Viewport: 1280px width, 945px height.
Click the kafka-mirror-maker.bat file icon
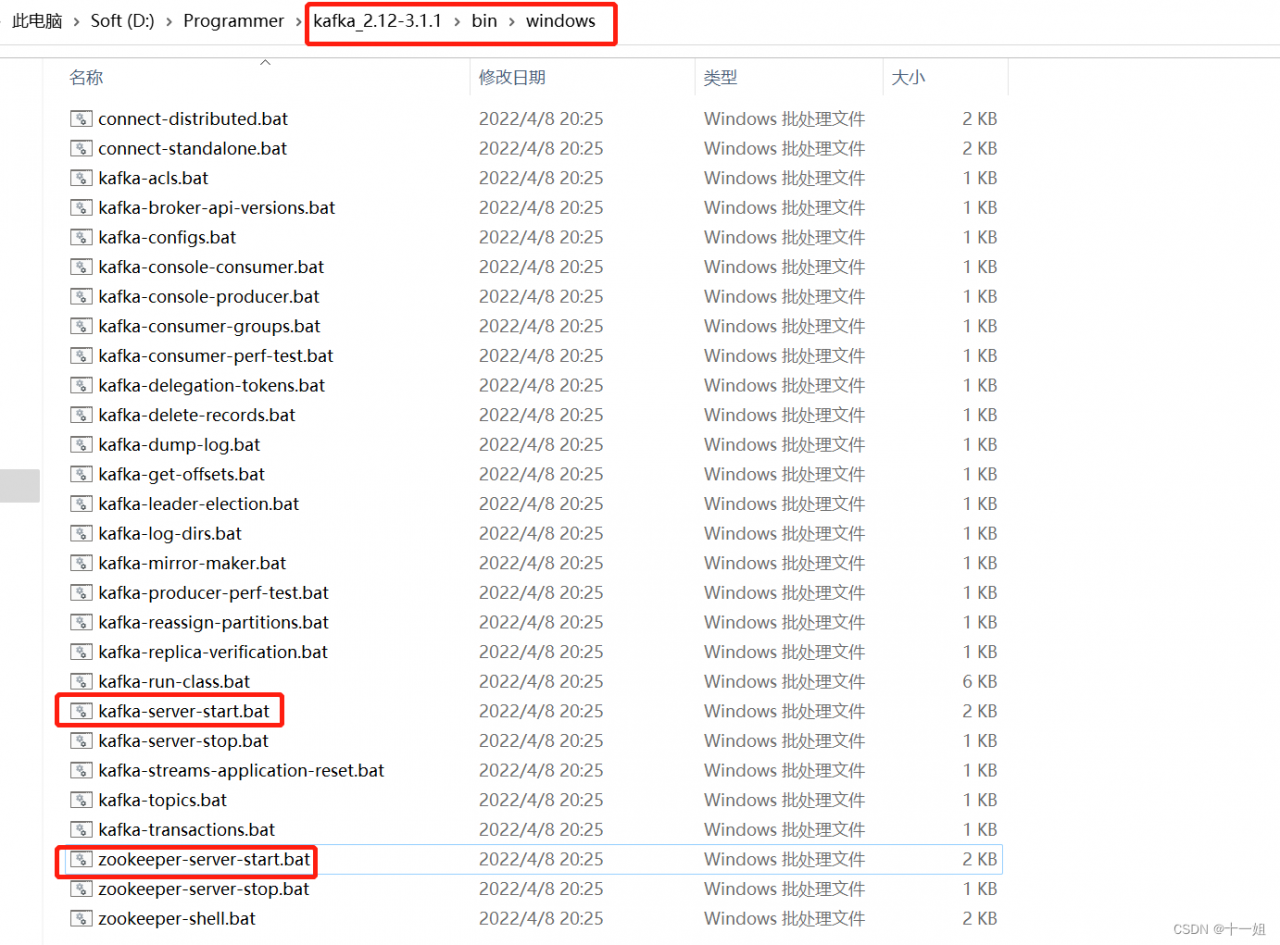81,563
